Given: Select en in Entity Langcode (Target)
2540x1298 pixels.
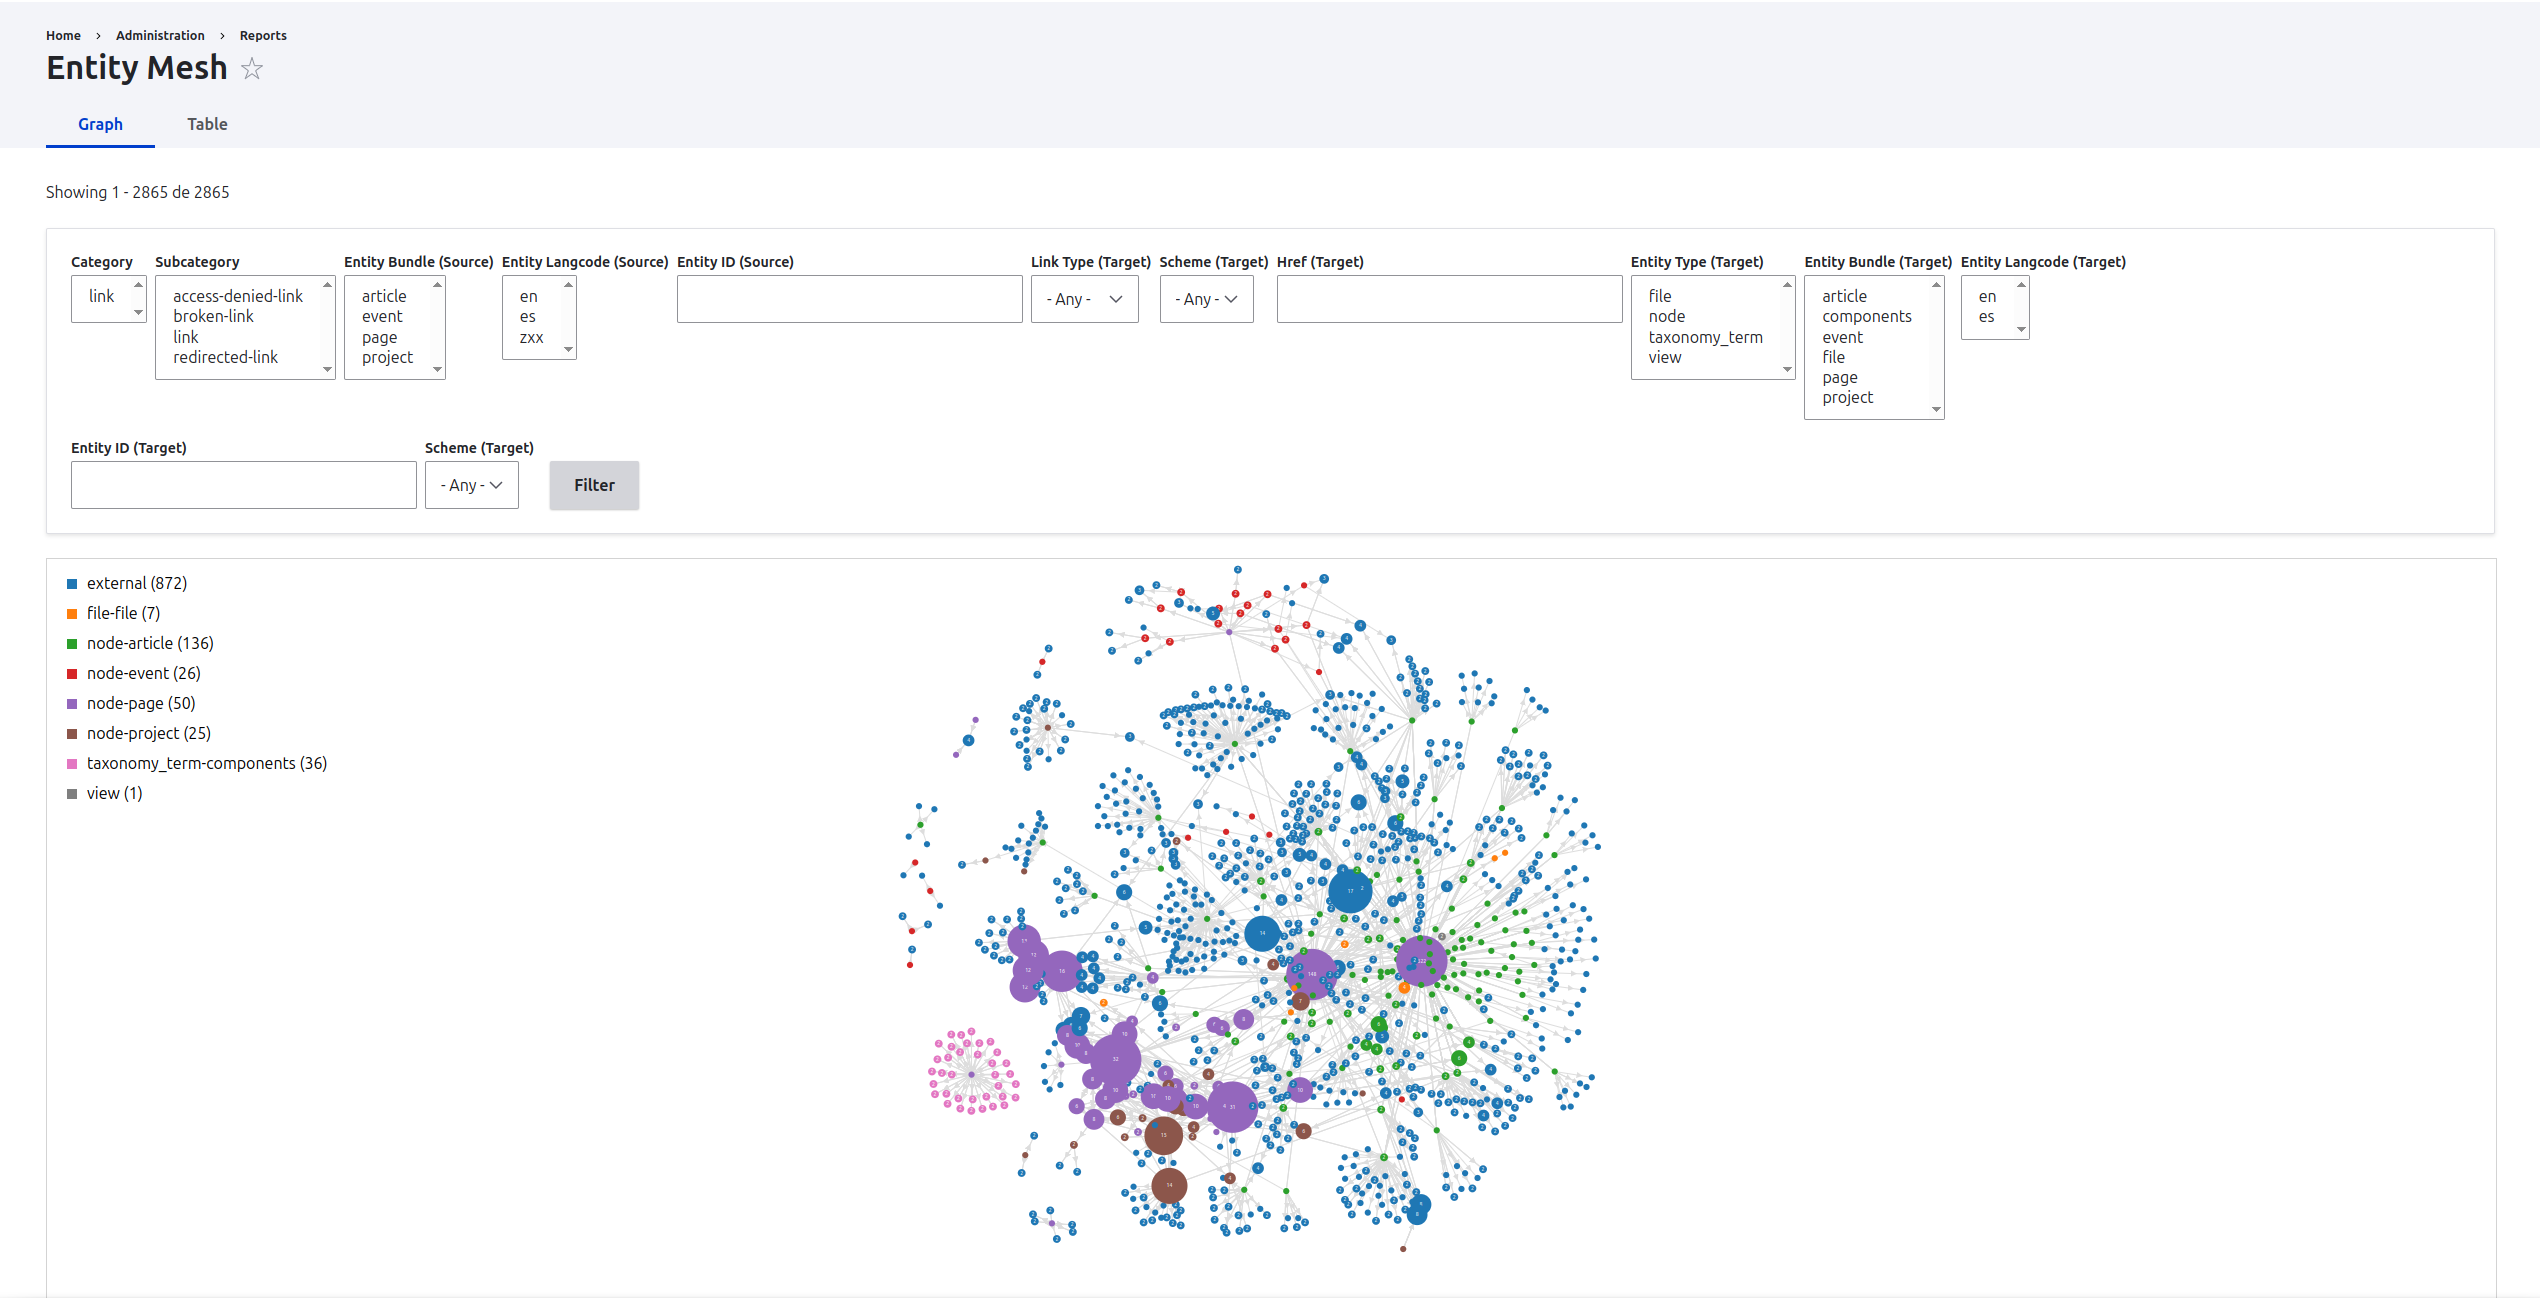Looking at the screenshot, I should click(1988, 296).
